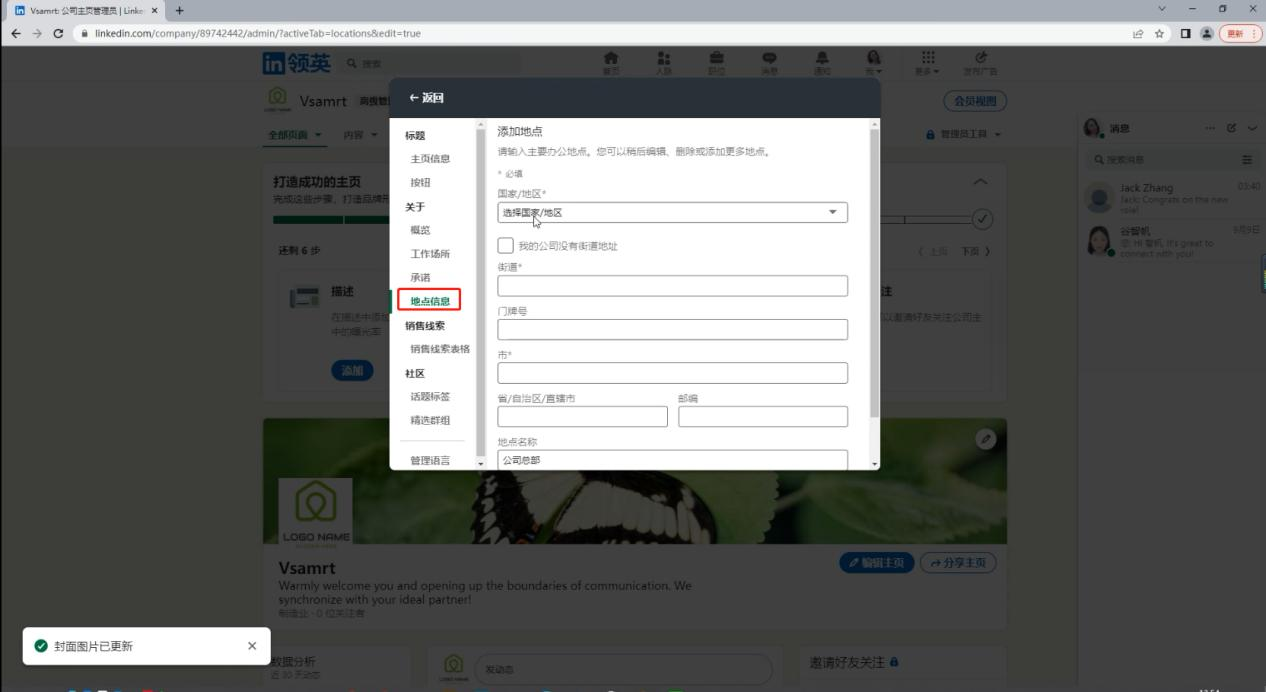This screenshot has width=1266, height=692.
Task: Dismiss the 封面图片已更新 notification
Action: [x=252, y=646]
